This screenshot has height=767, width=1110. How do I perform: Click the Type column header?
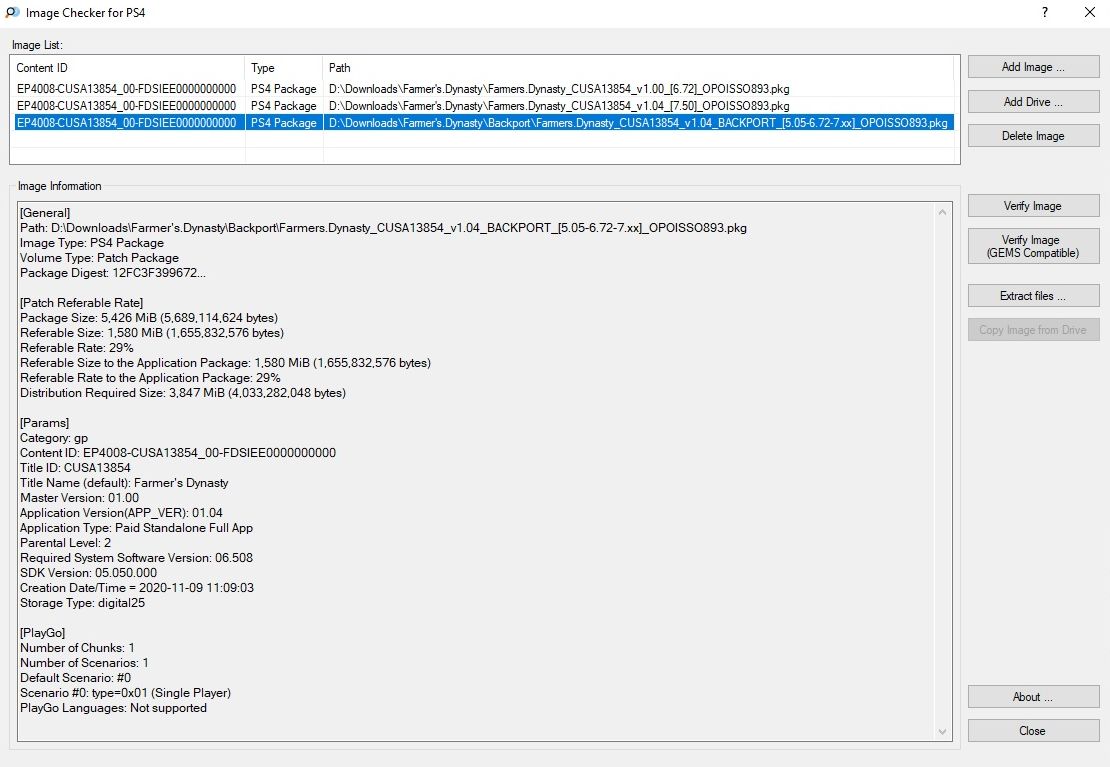pos(284,68)
